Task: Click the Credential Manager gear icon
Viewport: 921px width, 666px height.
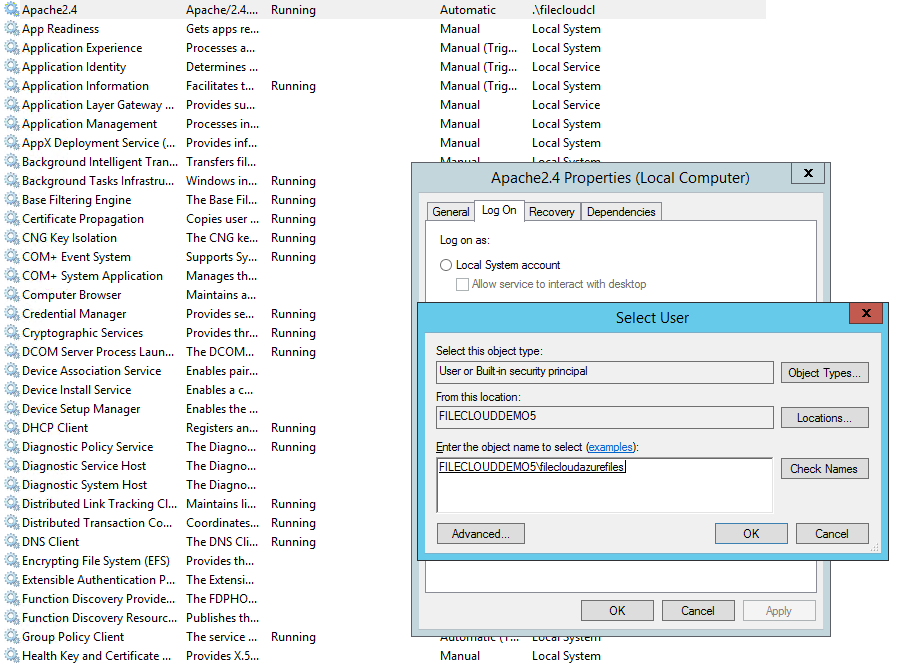Action: 11,314
